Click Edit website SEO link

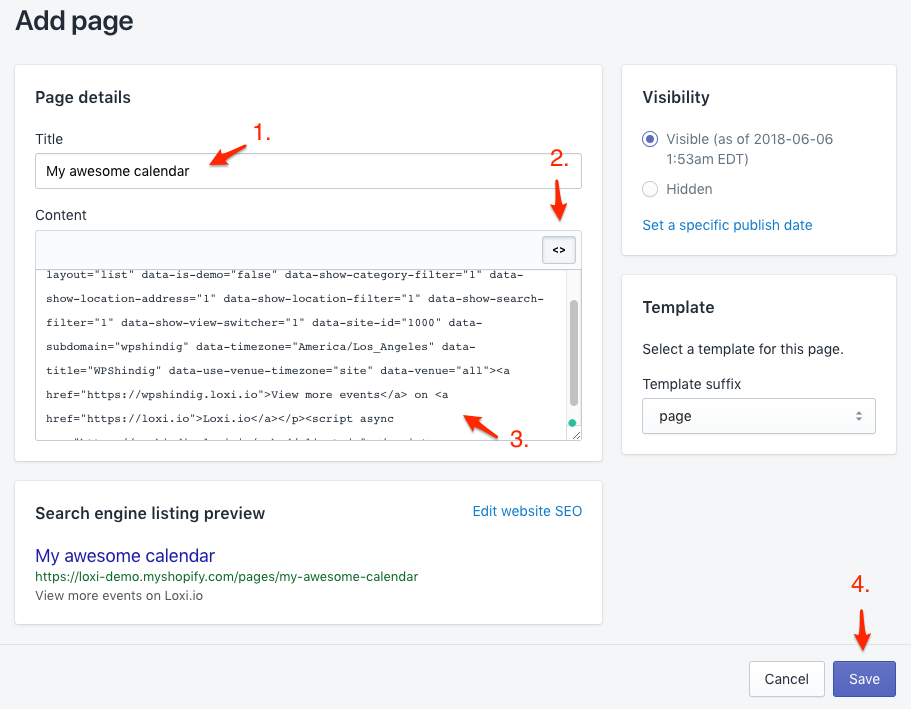527,511
